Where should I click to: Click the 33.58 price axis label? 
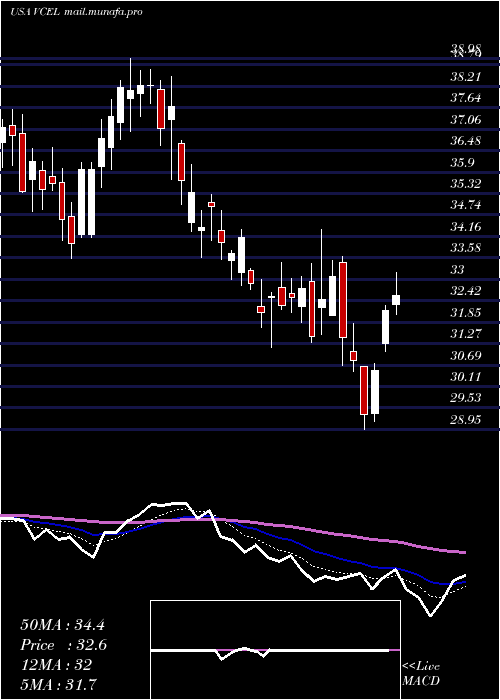coord(466,248)
